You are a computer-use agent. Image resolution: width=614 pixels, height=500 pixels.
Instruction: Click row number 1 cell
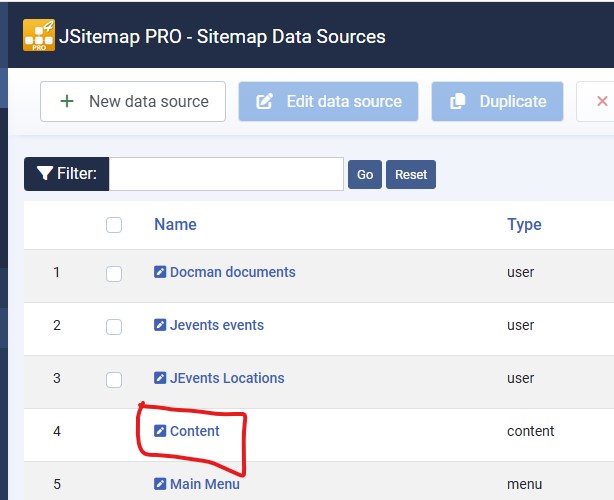pyautogui.click(x=57, y=272)
